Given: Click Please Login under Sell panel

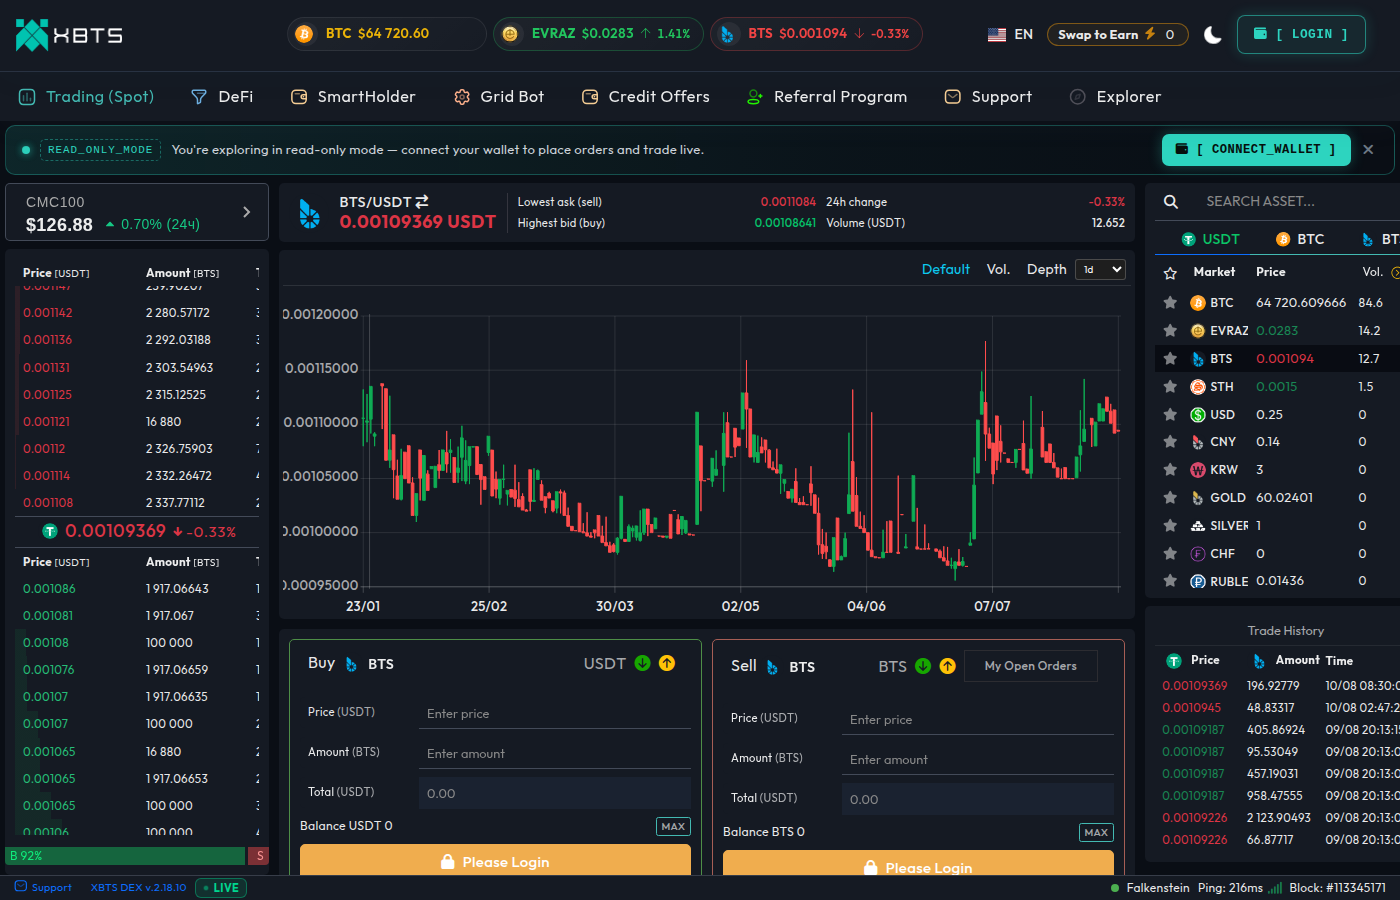Looking at the screenshot, I should coord(918,864).
